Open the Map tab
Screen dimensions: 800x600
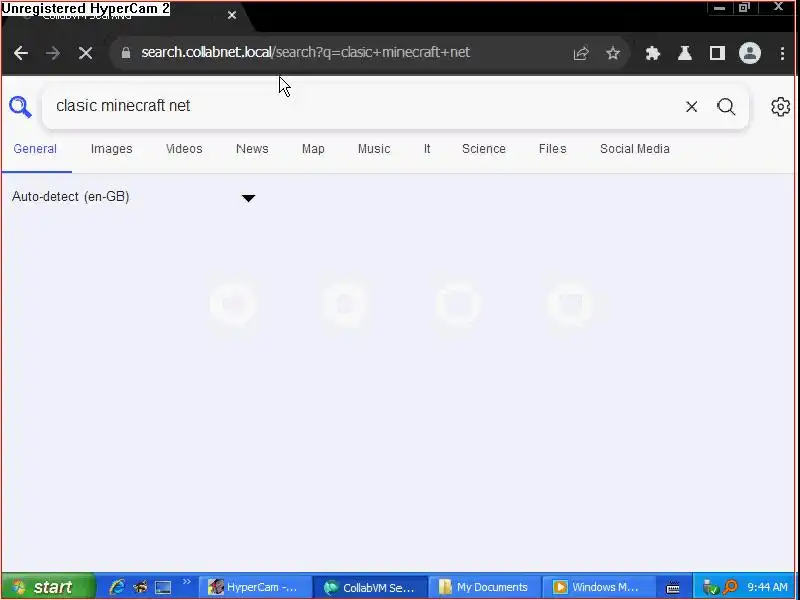(313, 149)
